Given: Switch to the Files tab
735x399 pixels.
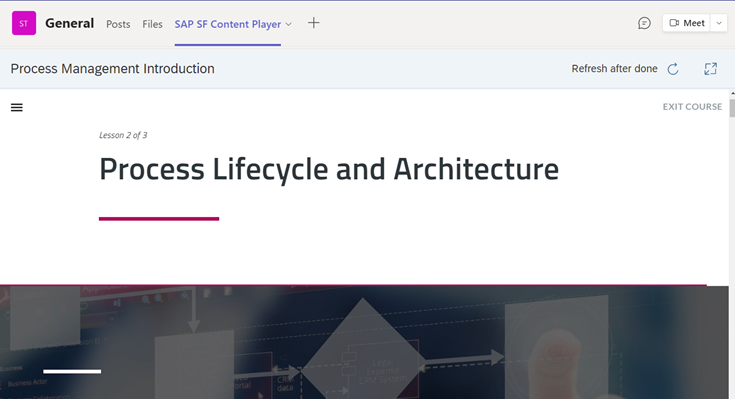Looking at the screenshot, I should [152, 24].
